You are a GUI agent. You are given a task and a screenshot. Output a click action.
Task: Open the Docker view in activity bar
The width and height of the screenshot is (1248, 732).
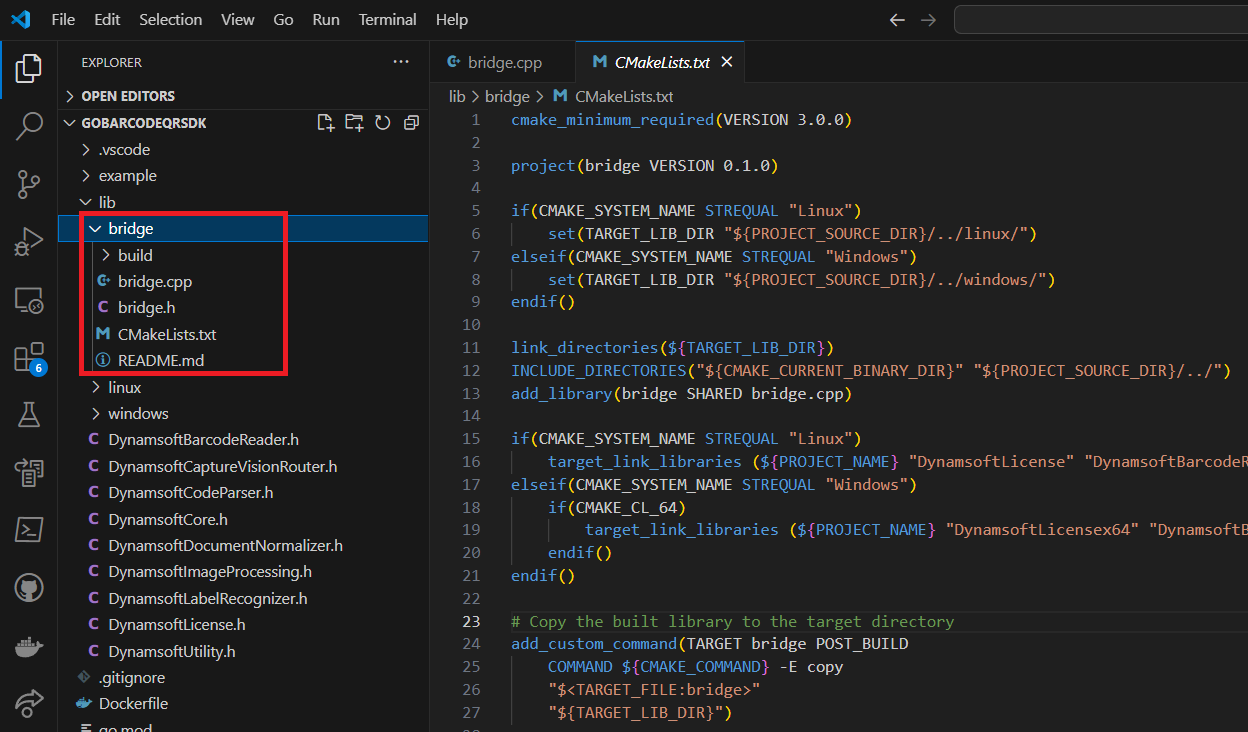pos(29,647)
